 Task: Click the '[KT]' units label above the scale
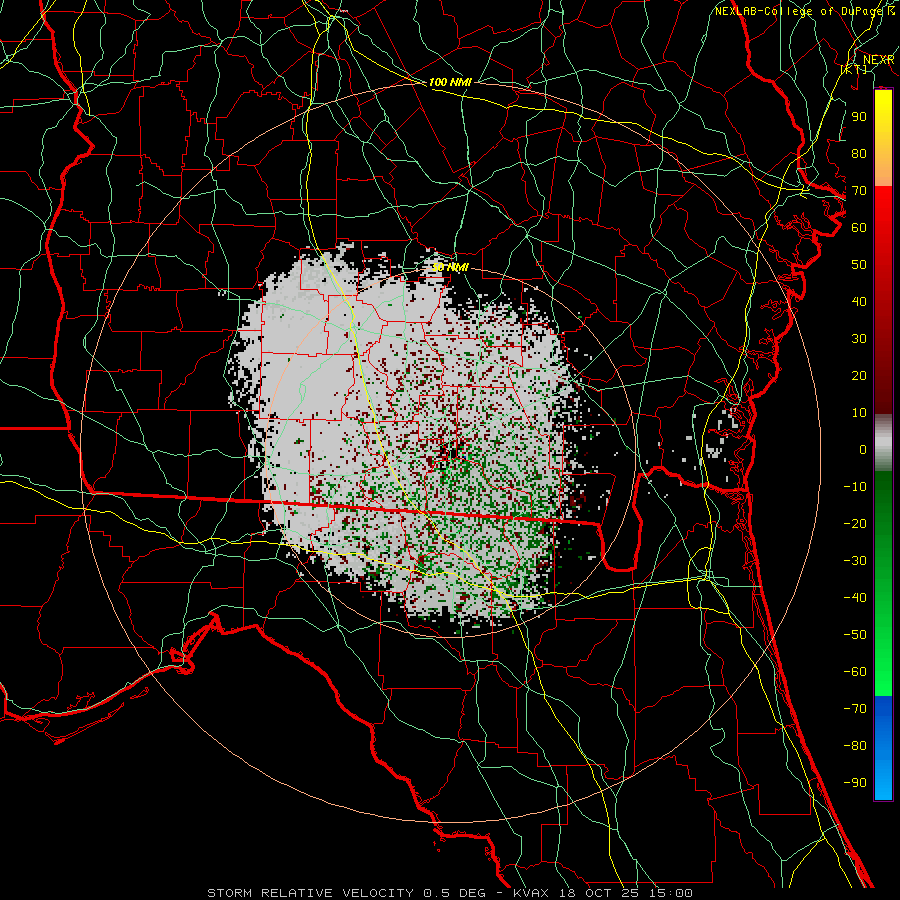[x=854, y=69]
